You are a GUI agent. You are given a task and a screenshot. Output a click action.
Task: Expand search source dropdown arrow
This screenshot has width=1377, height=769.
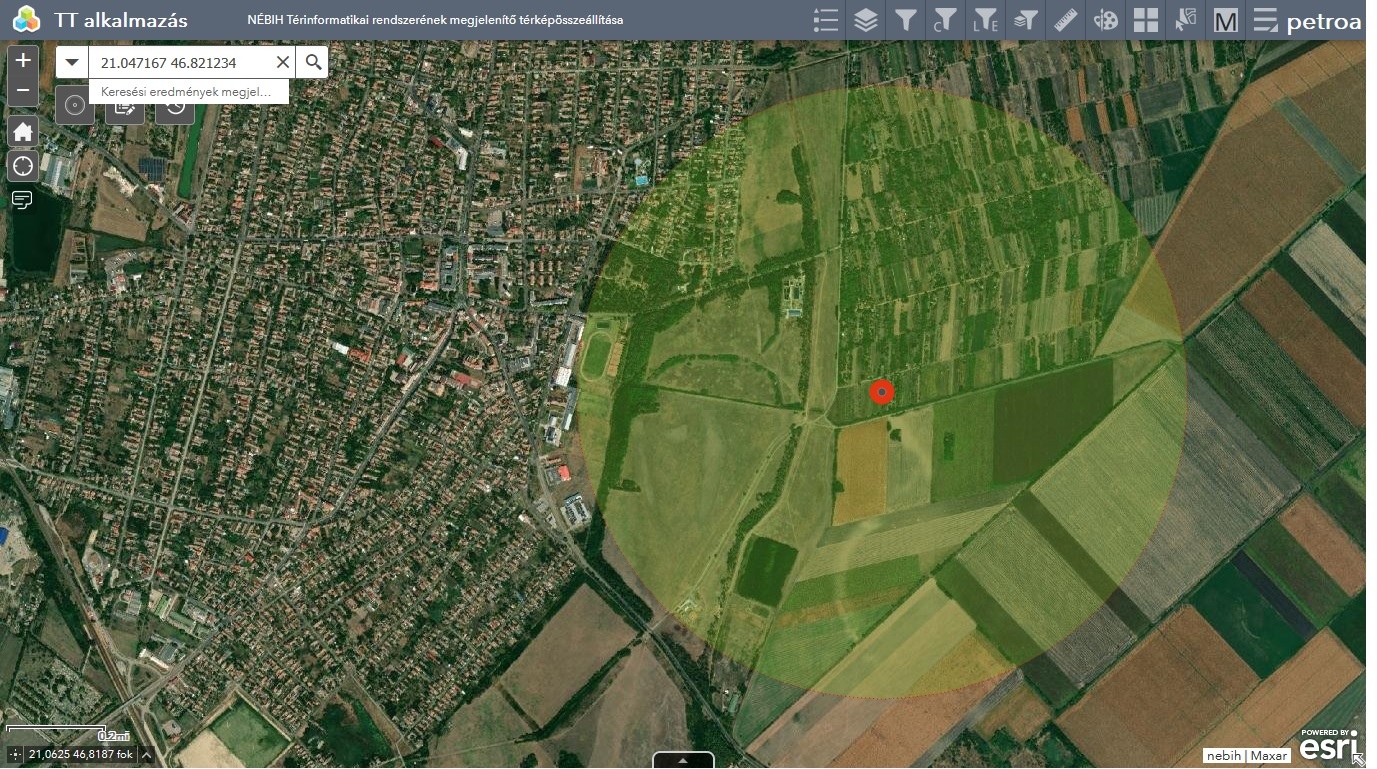pyautogui.click(x=72, y=62)
